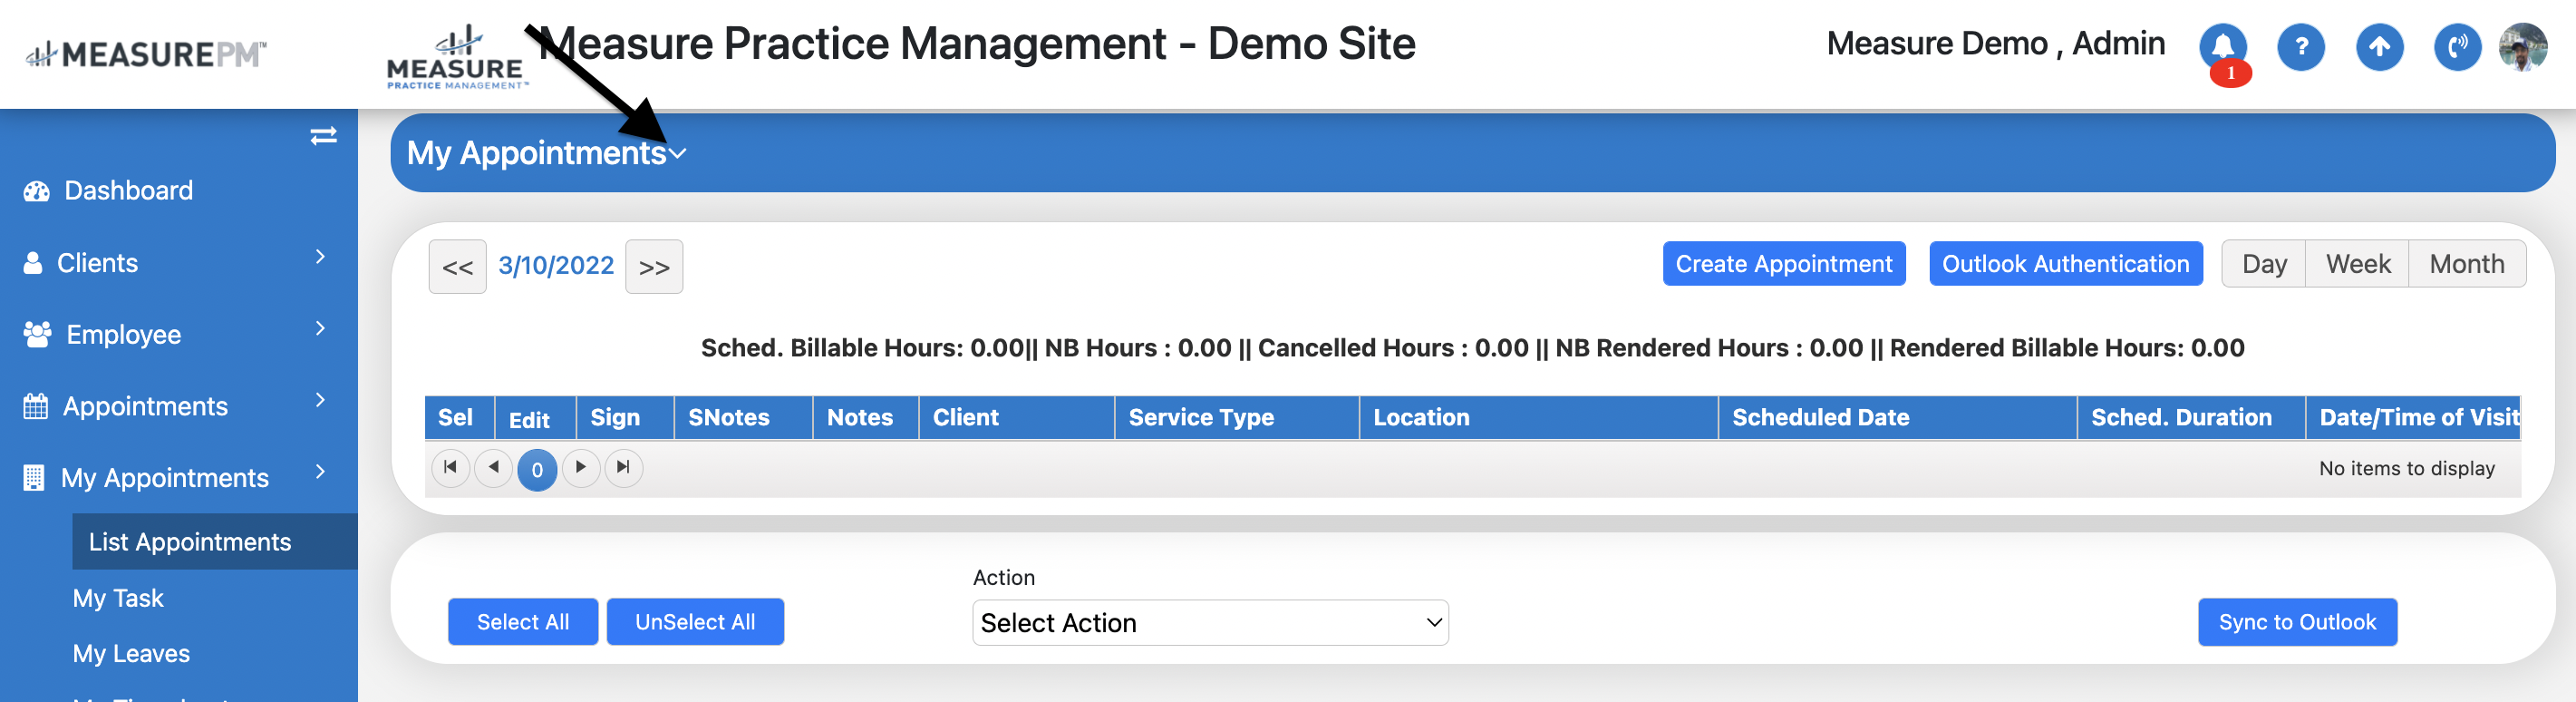Viewport: 2576px width, 702px height.
Task: Click the Clients person icon
Action: click(33, 263)
